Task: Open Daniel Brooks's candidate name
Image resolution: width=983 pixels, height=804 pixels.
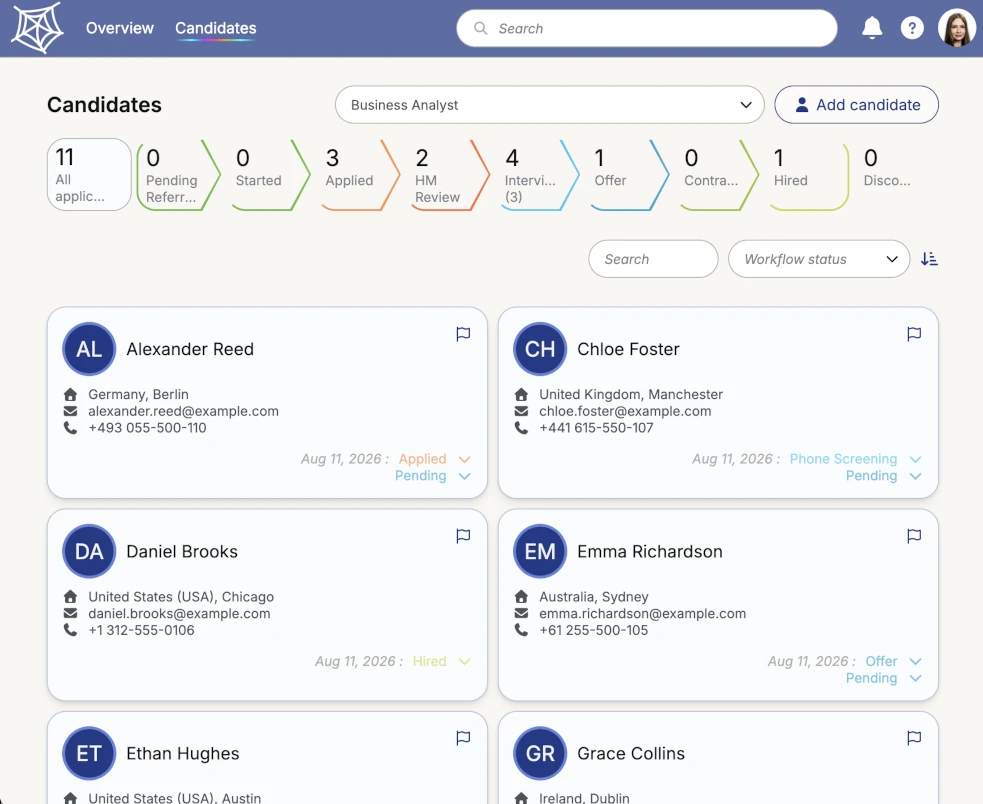Action: (182, 551)
